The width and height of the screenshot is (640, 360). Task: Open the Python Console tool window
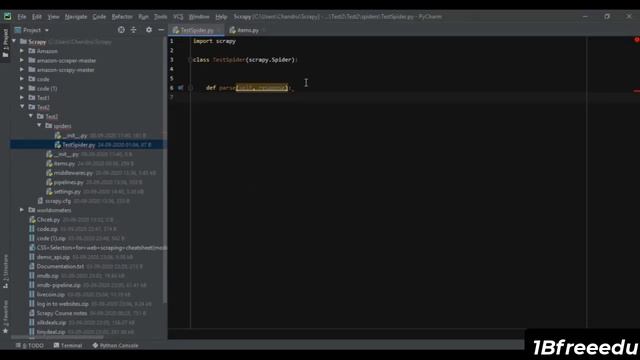click(x=115, y=345)
